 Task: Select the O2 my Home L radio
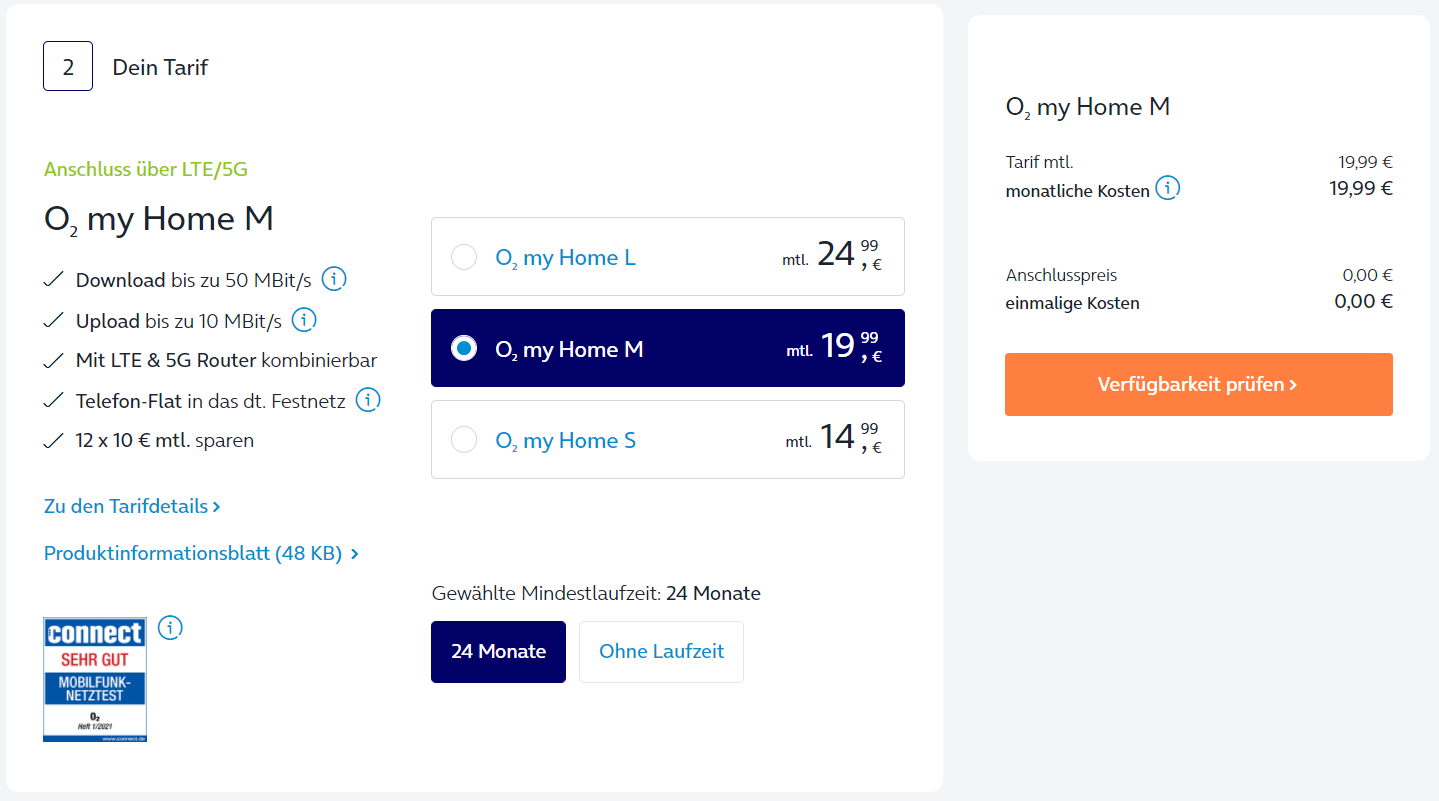pyautogui.click(x=464, y=257)
